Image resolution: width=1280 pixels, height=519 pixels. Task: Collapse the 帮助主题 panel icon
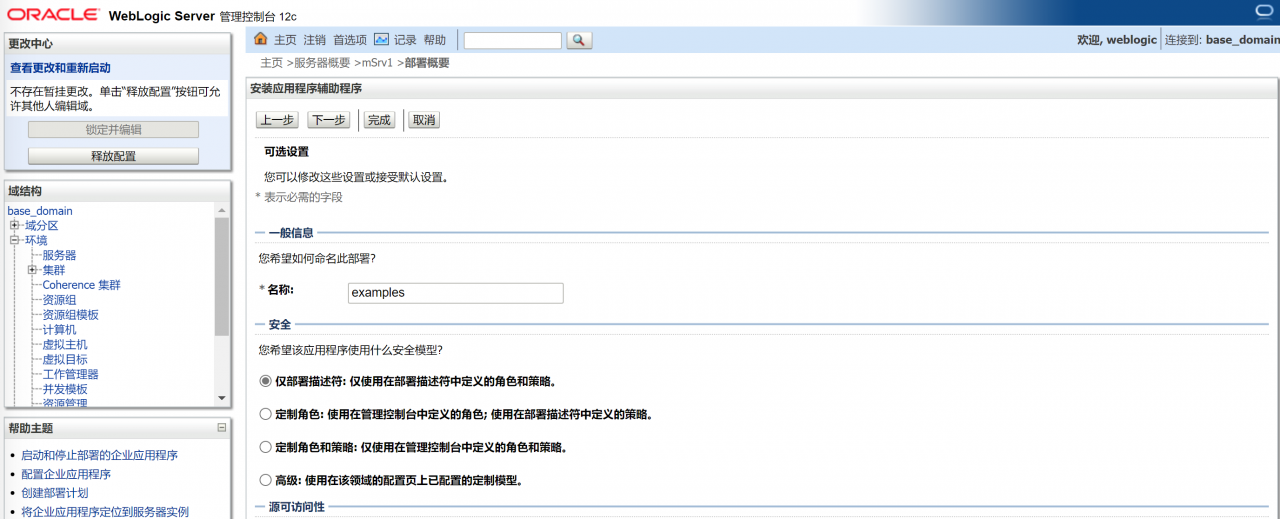(222, 428)
